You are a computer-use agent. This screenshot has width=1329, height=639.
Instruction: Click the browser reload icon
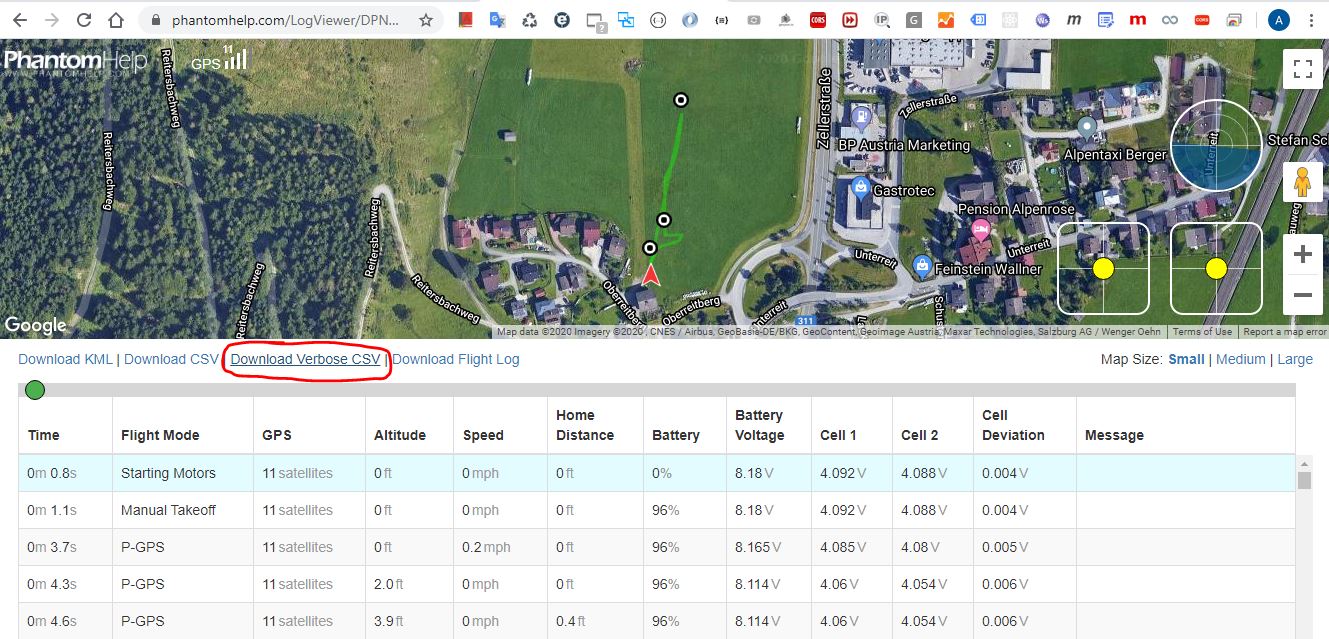pos(84,20)
